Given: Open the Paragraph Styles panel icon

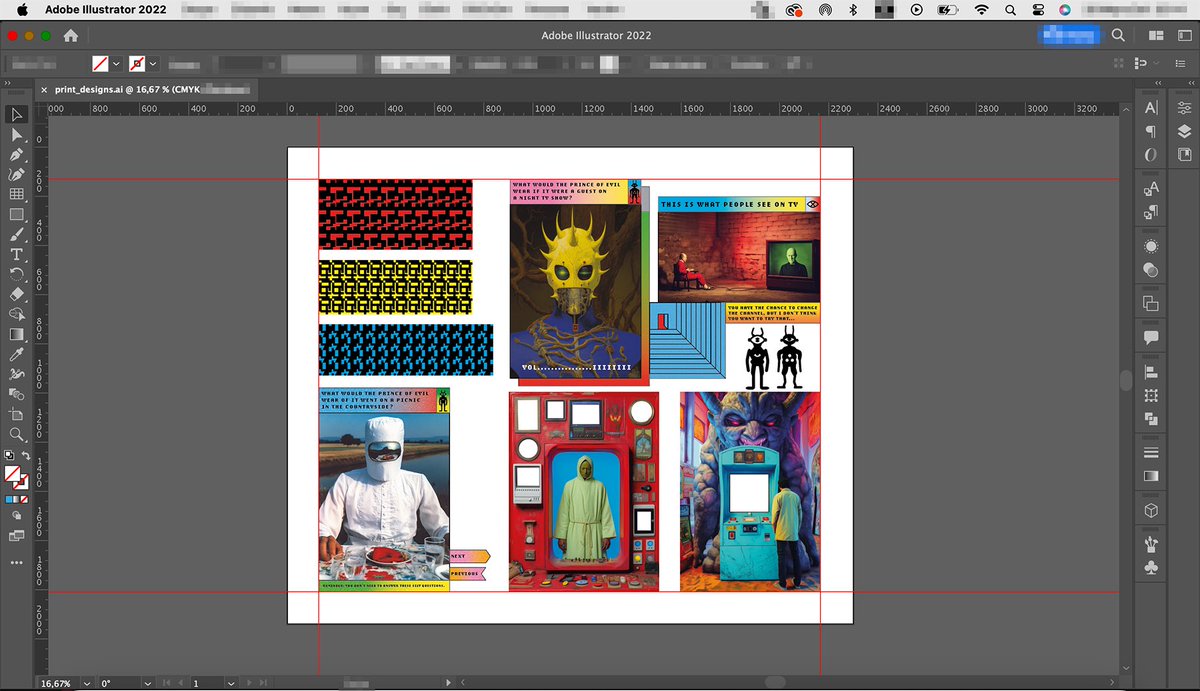Looking at the screenshot, I should click(x=1151, y=212).
